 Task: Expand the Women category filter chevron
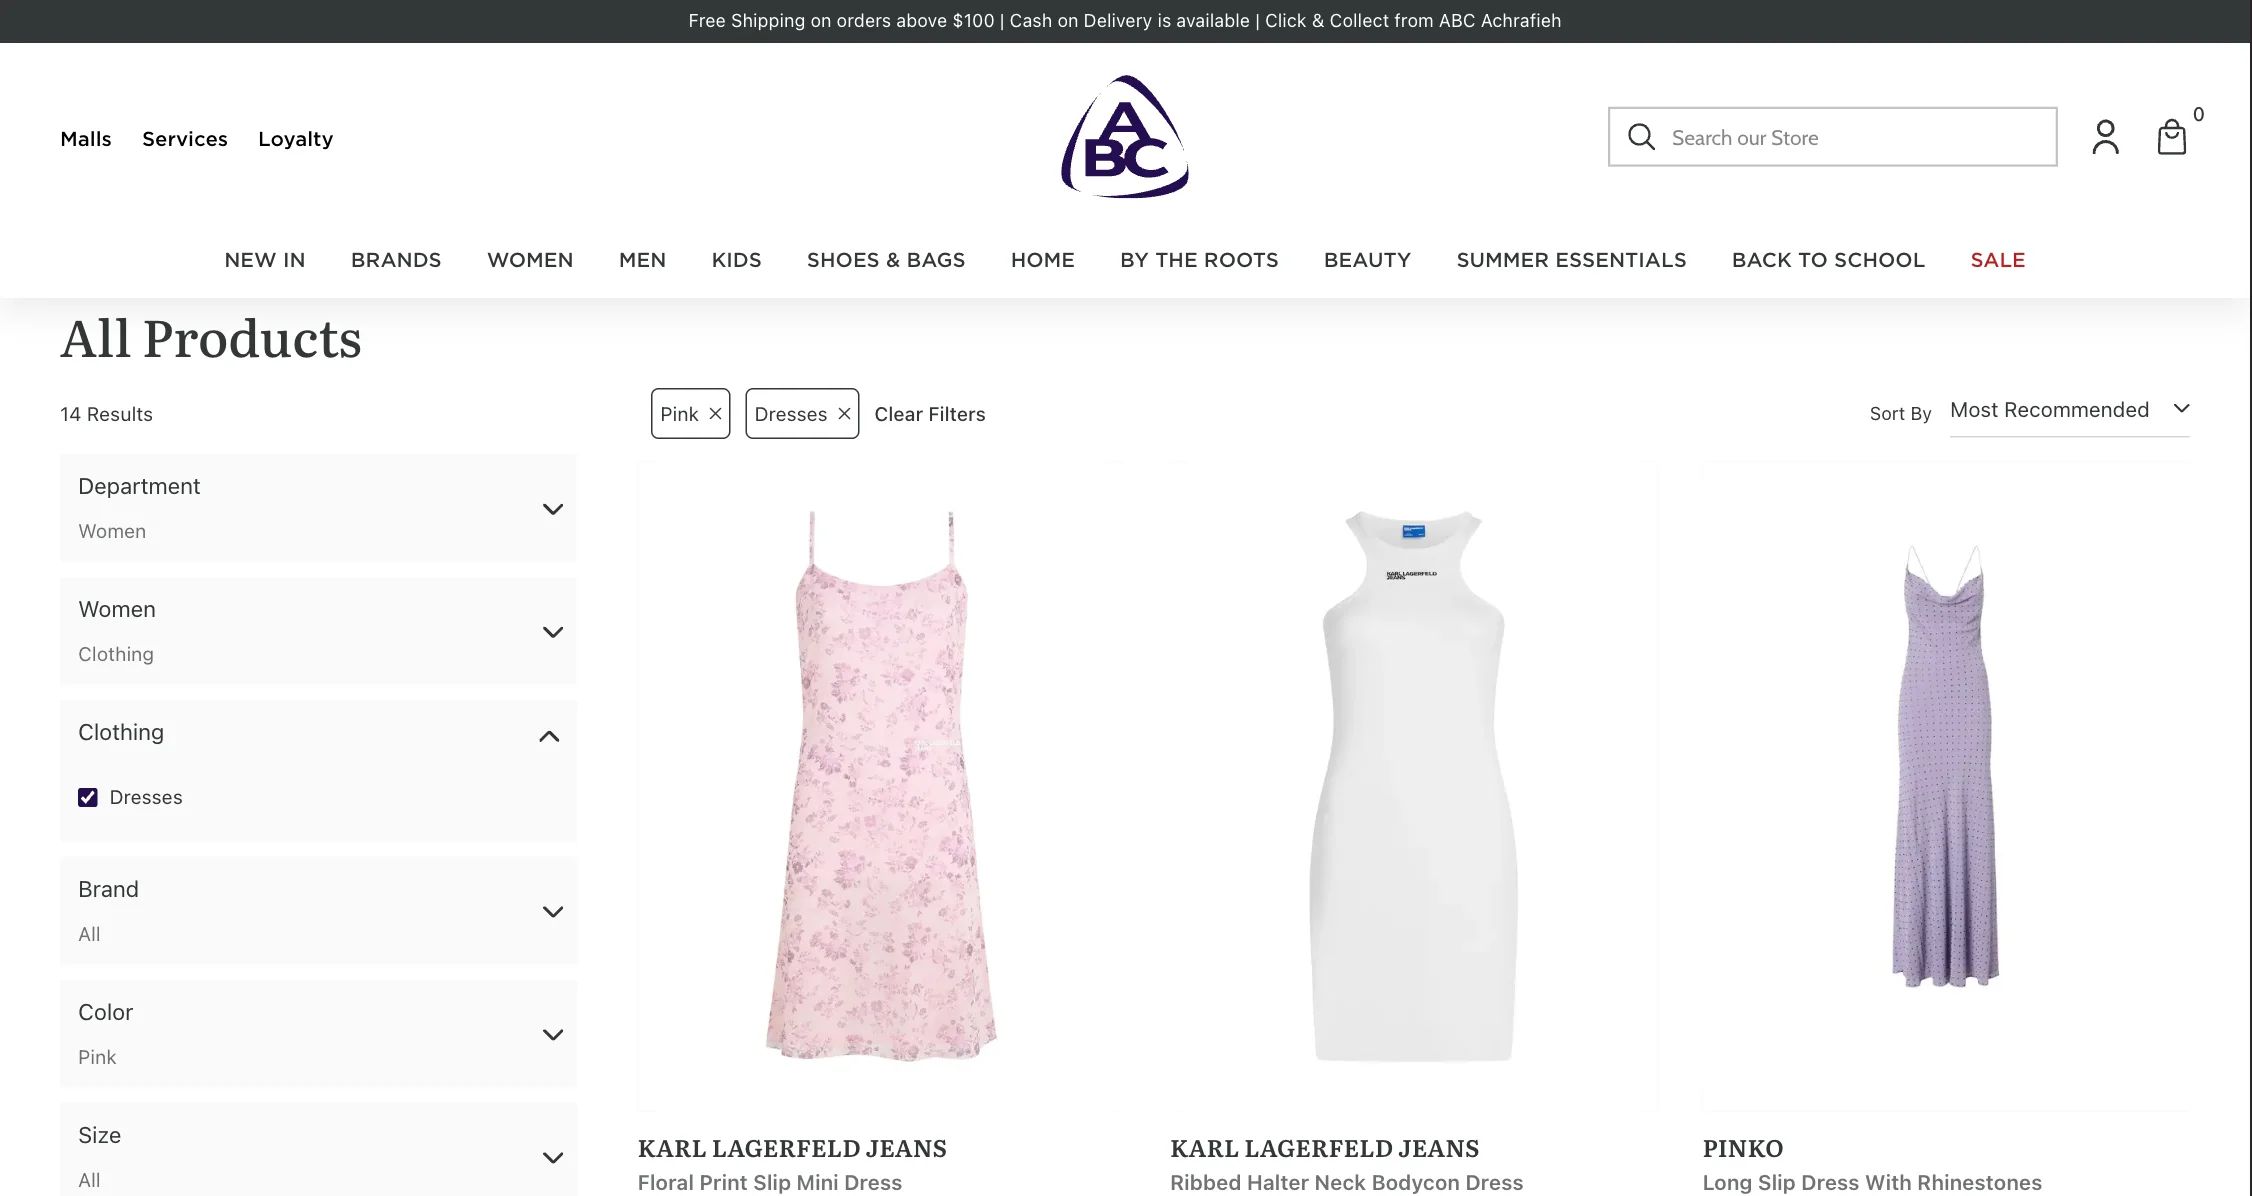[x=552, y=632]
